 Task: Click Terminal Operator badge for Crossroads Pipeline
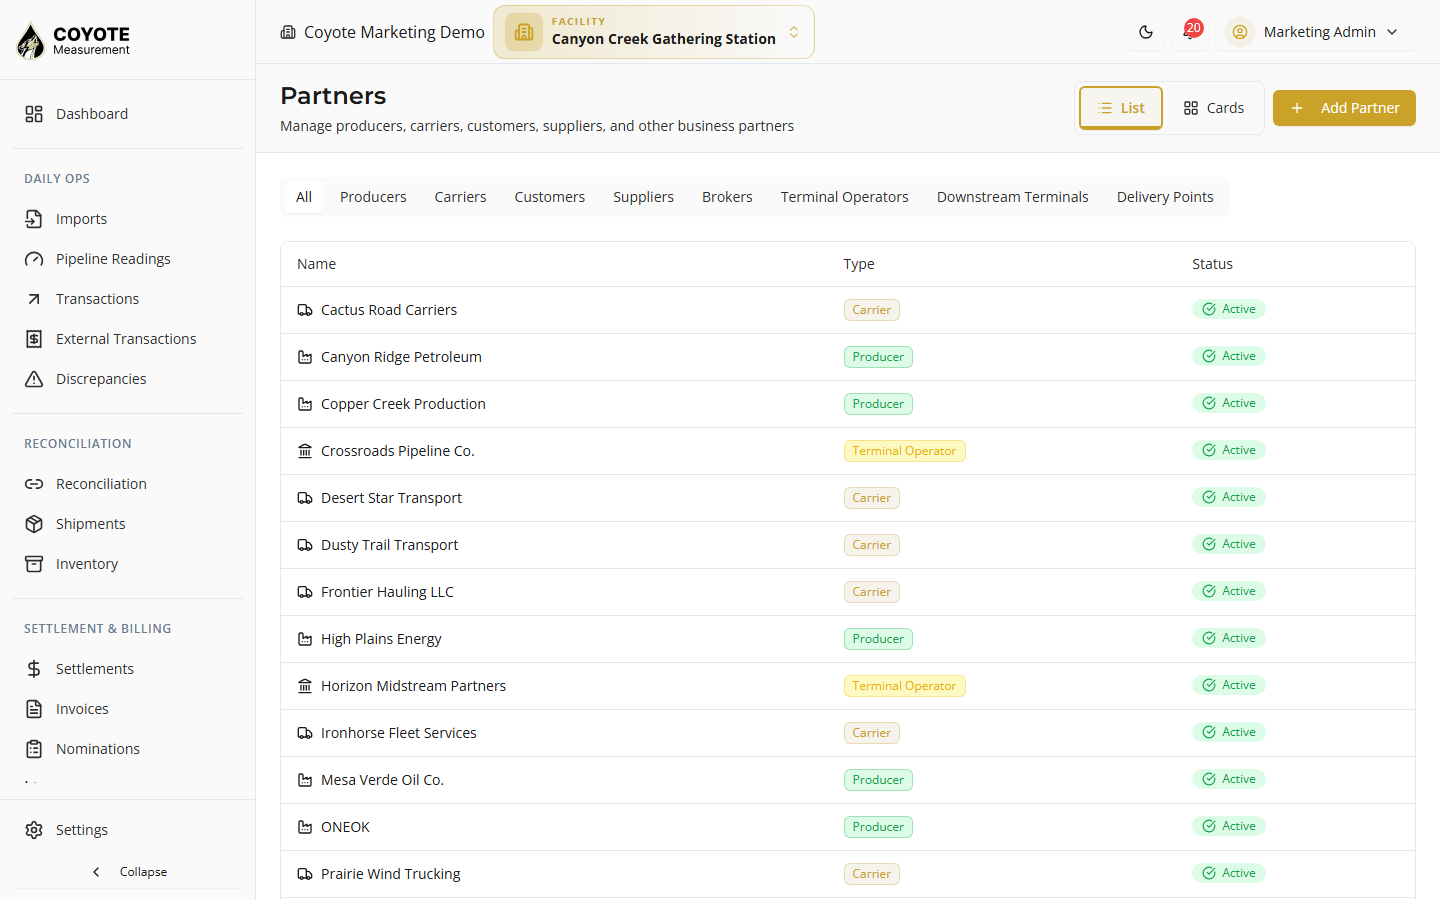904,451
